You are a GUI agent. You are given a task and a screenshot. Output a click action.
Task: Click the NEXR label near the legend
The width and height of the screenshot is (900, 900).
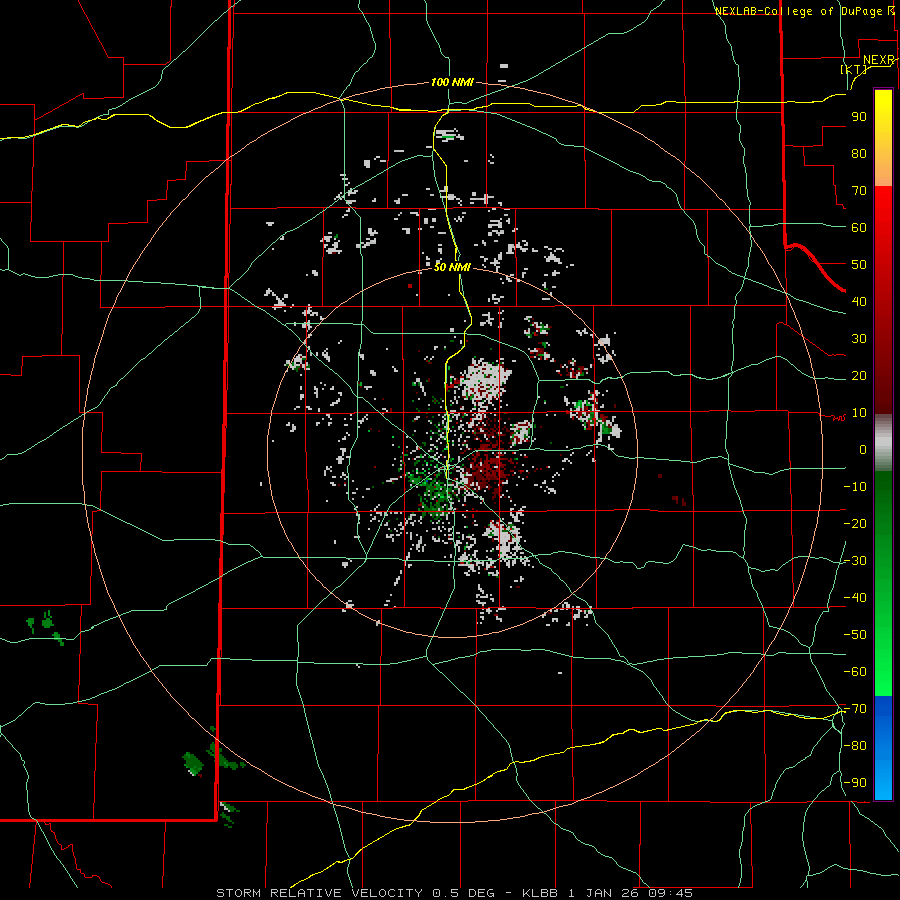(x=879, y=60)
